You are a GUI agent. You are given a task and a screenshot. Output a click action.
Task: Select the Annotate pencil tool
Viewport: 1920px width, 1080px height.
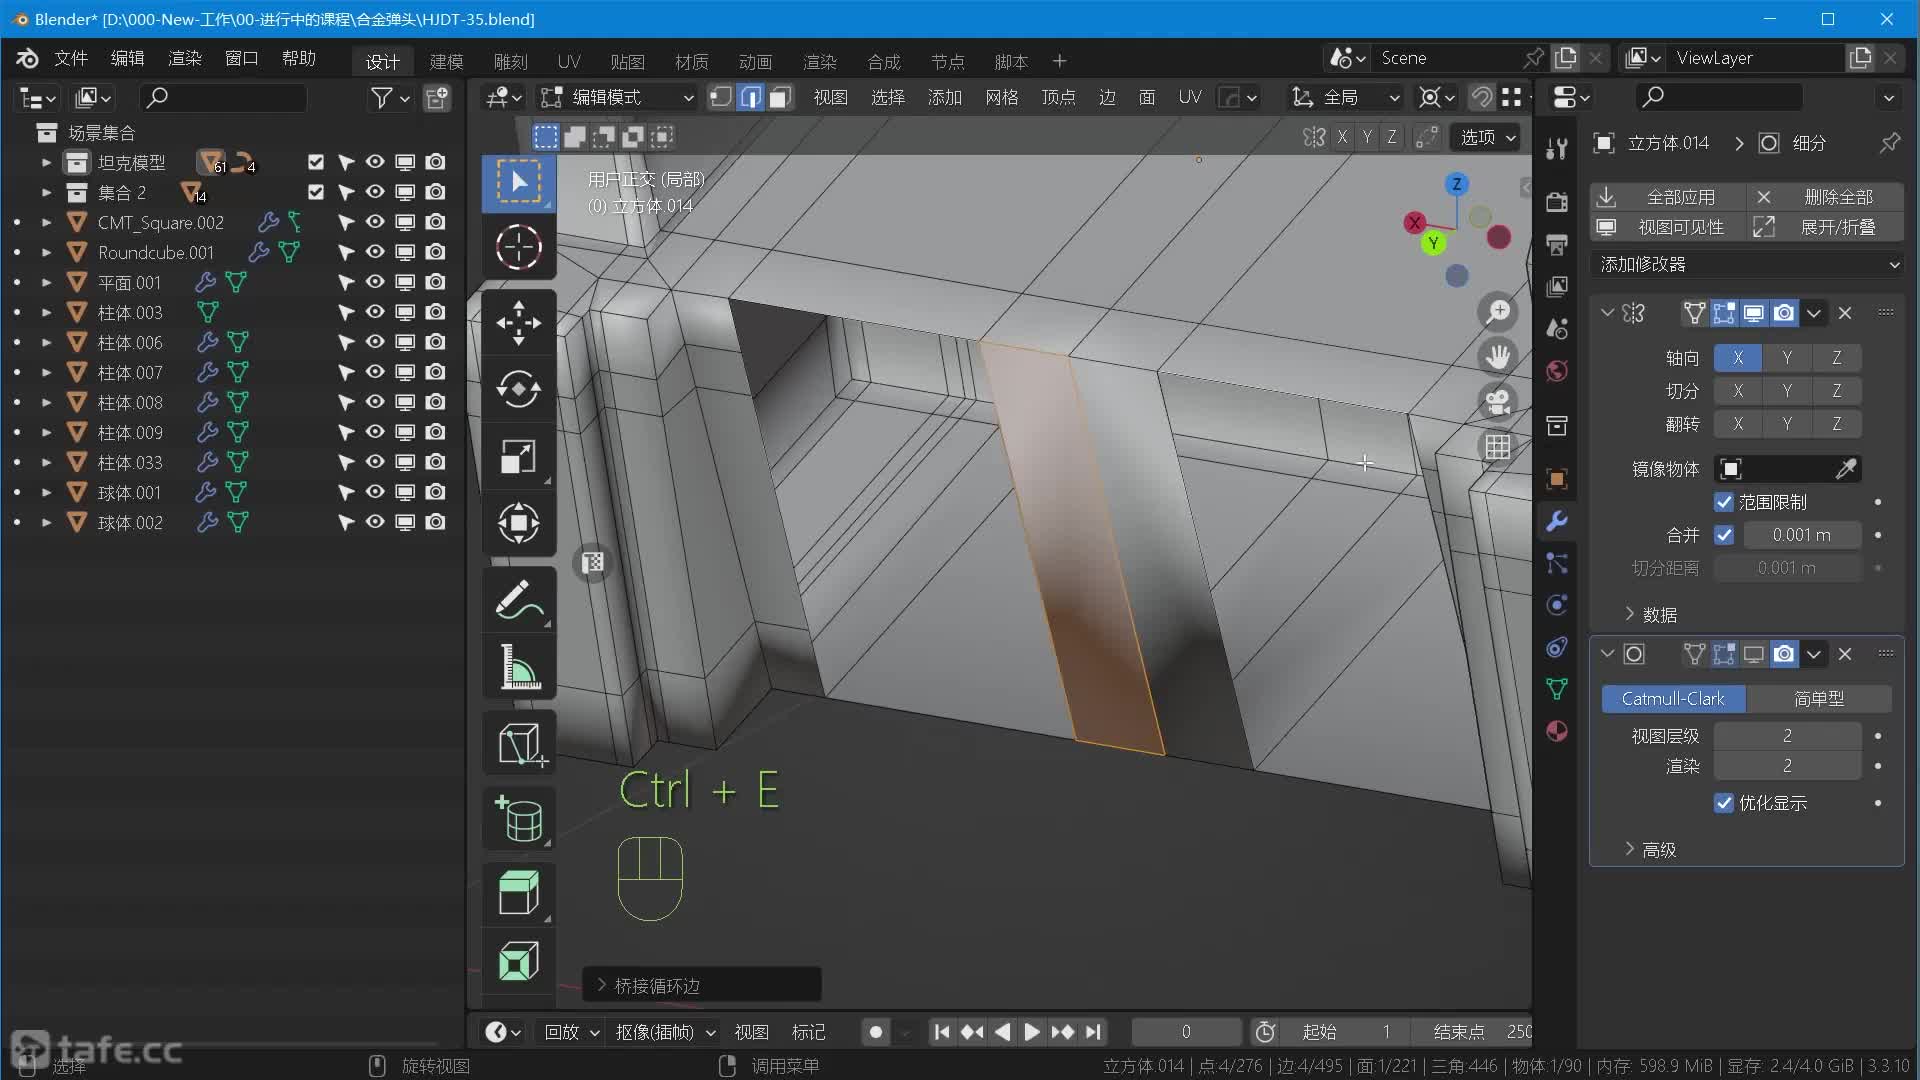tap(518, 600)
